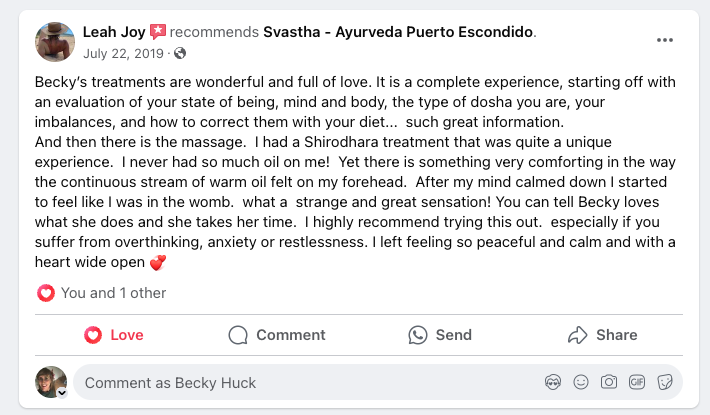
Task: Switch commenting identity via avatar dropdown arrow
Action: (x=61, y=393)
